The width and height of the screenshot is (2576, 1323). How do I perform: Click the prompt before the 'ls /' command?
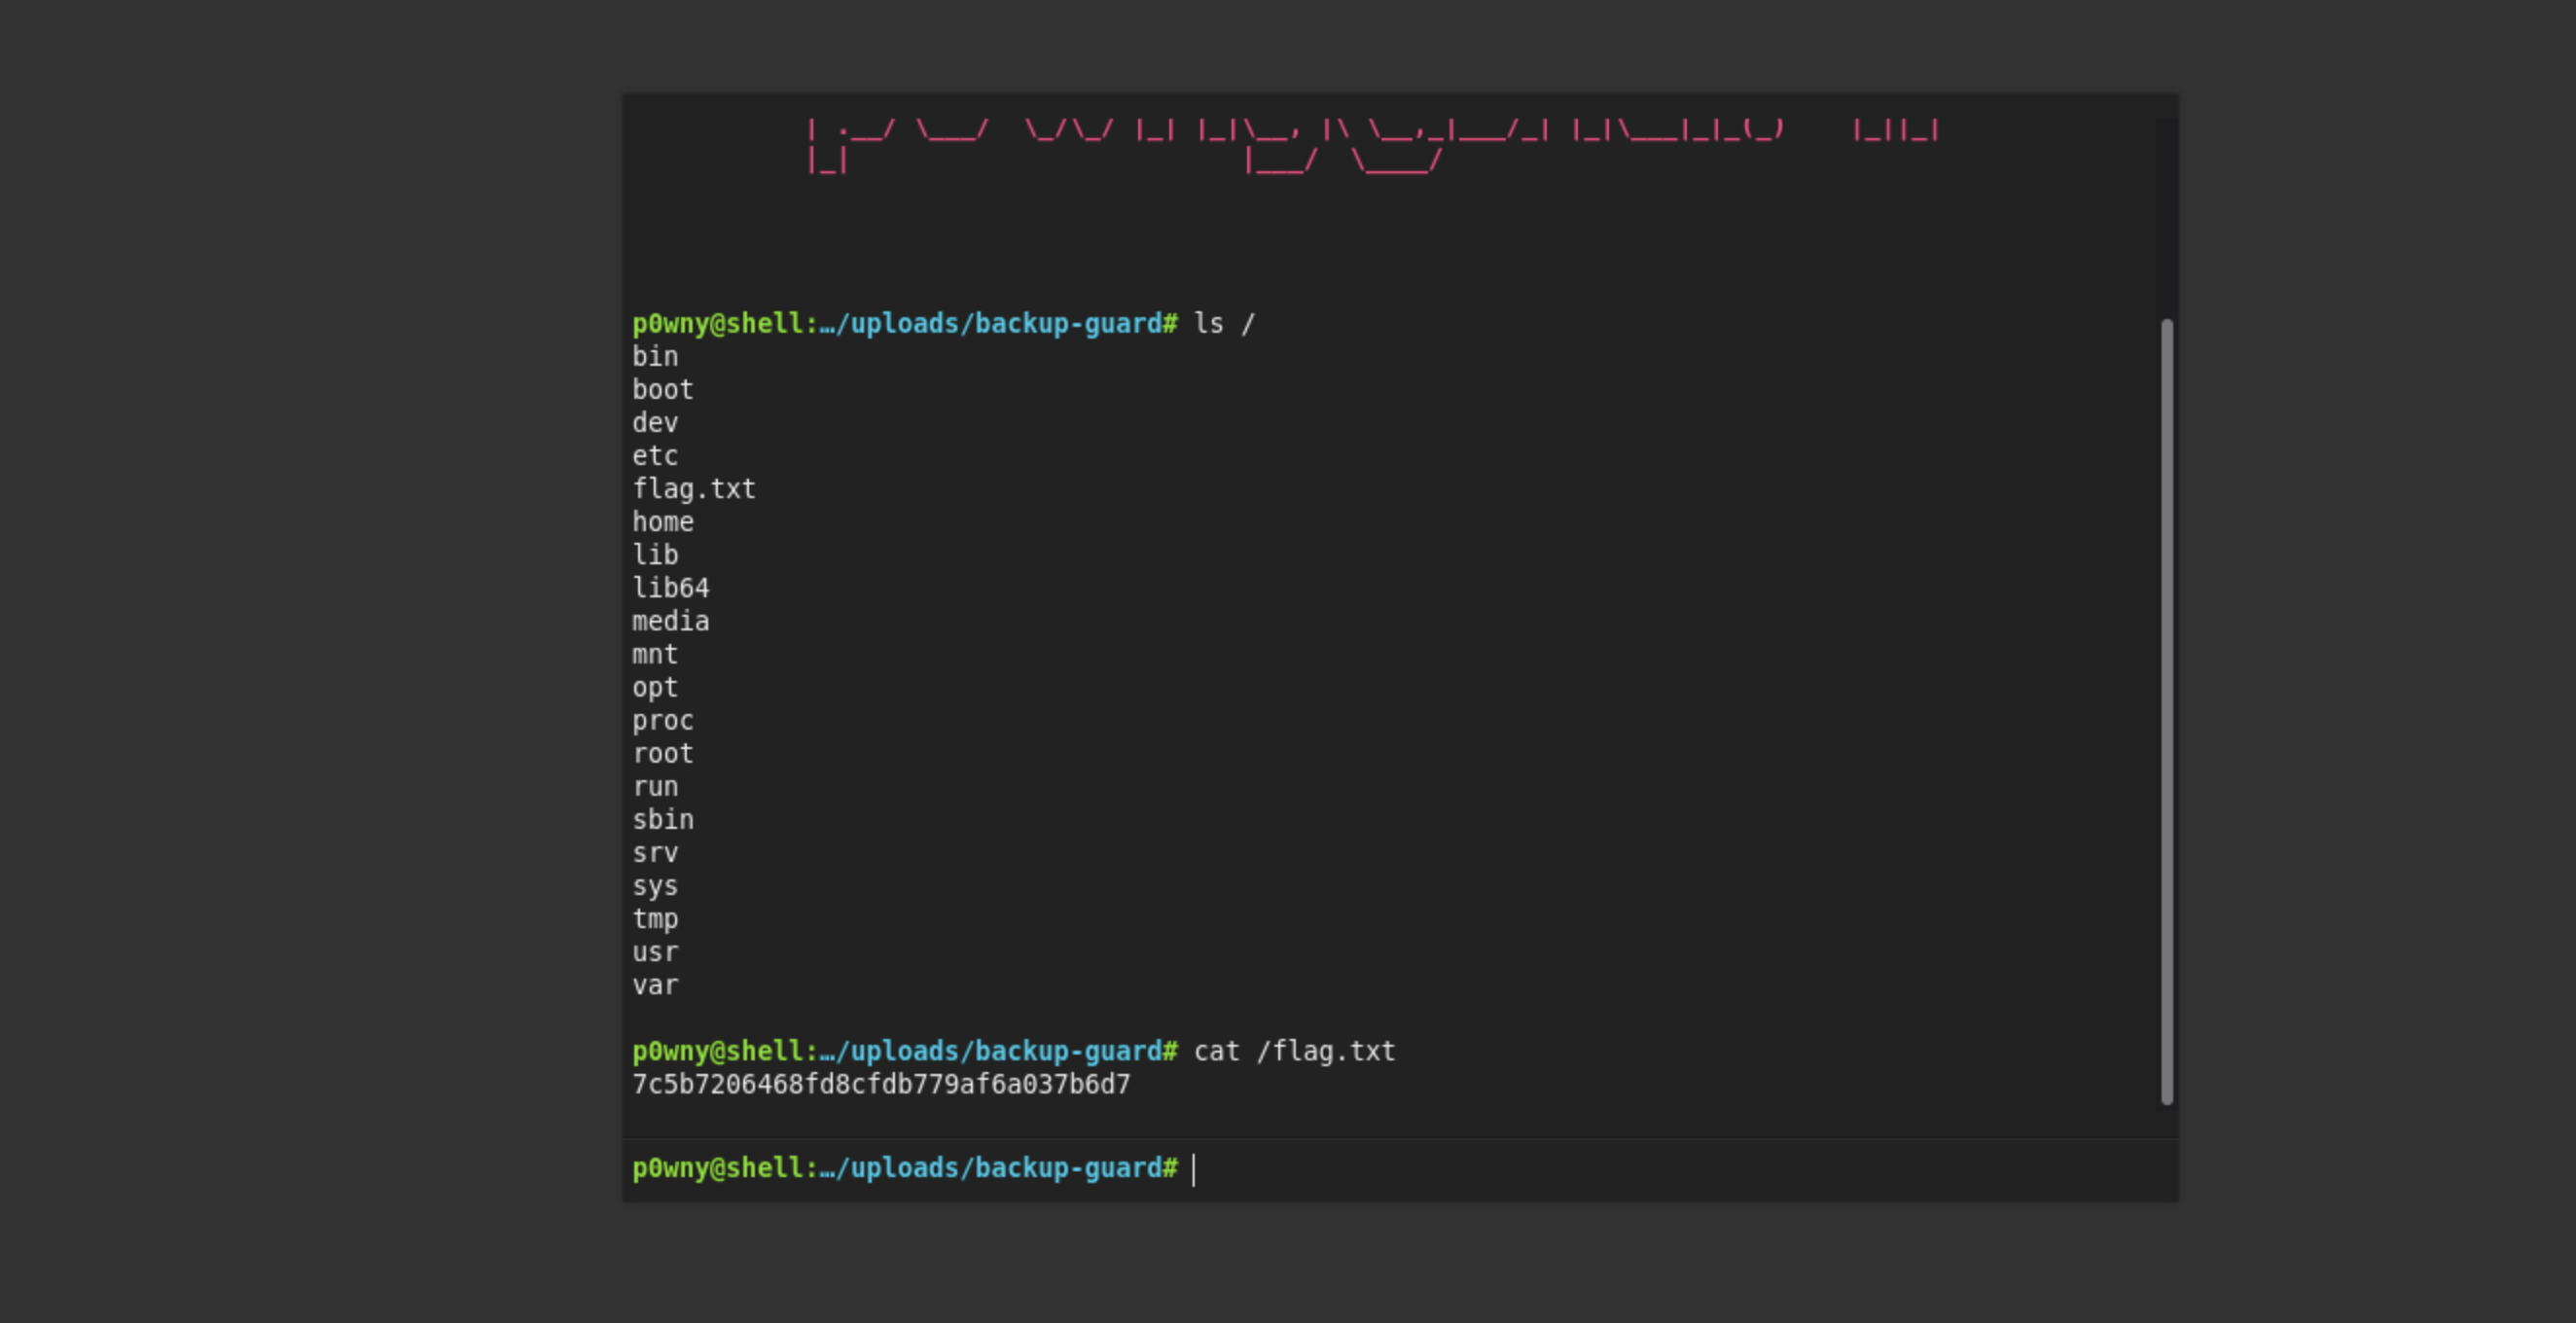point(905,324)
